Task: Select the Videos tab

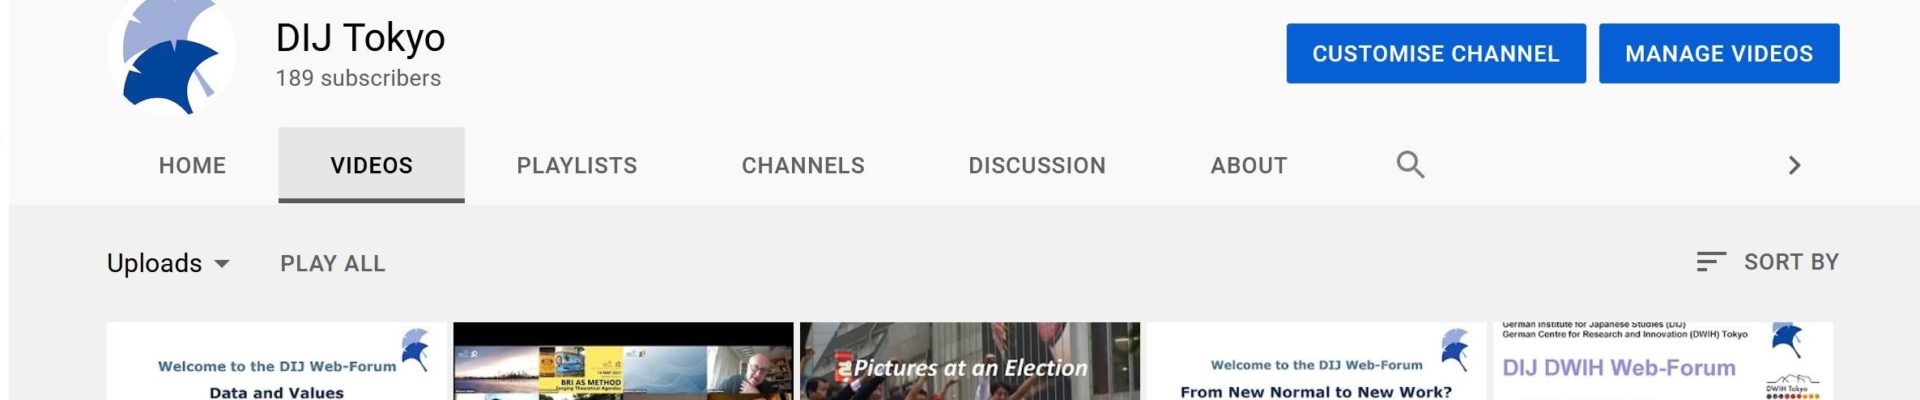Action: point(371,165)
